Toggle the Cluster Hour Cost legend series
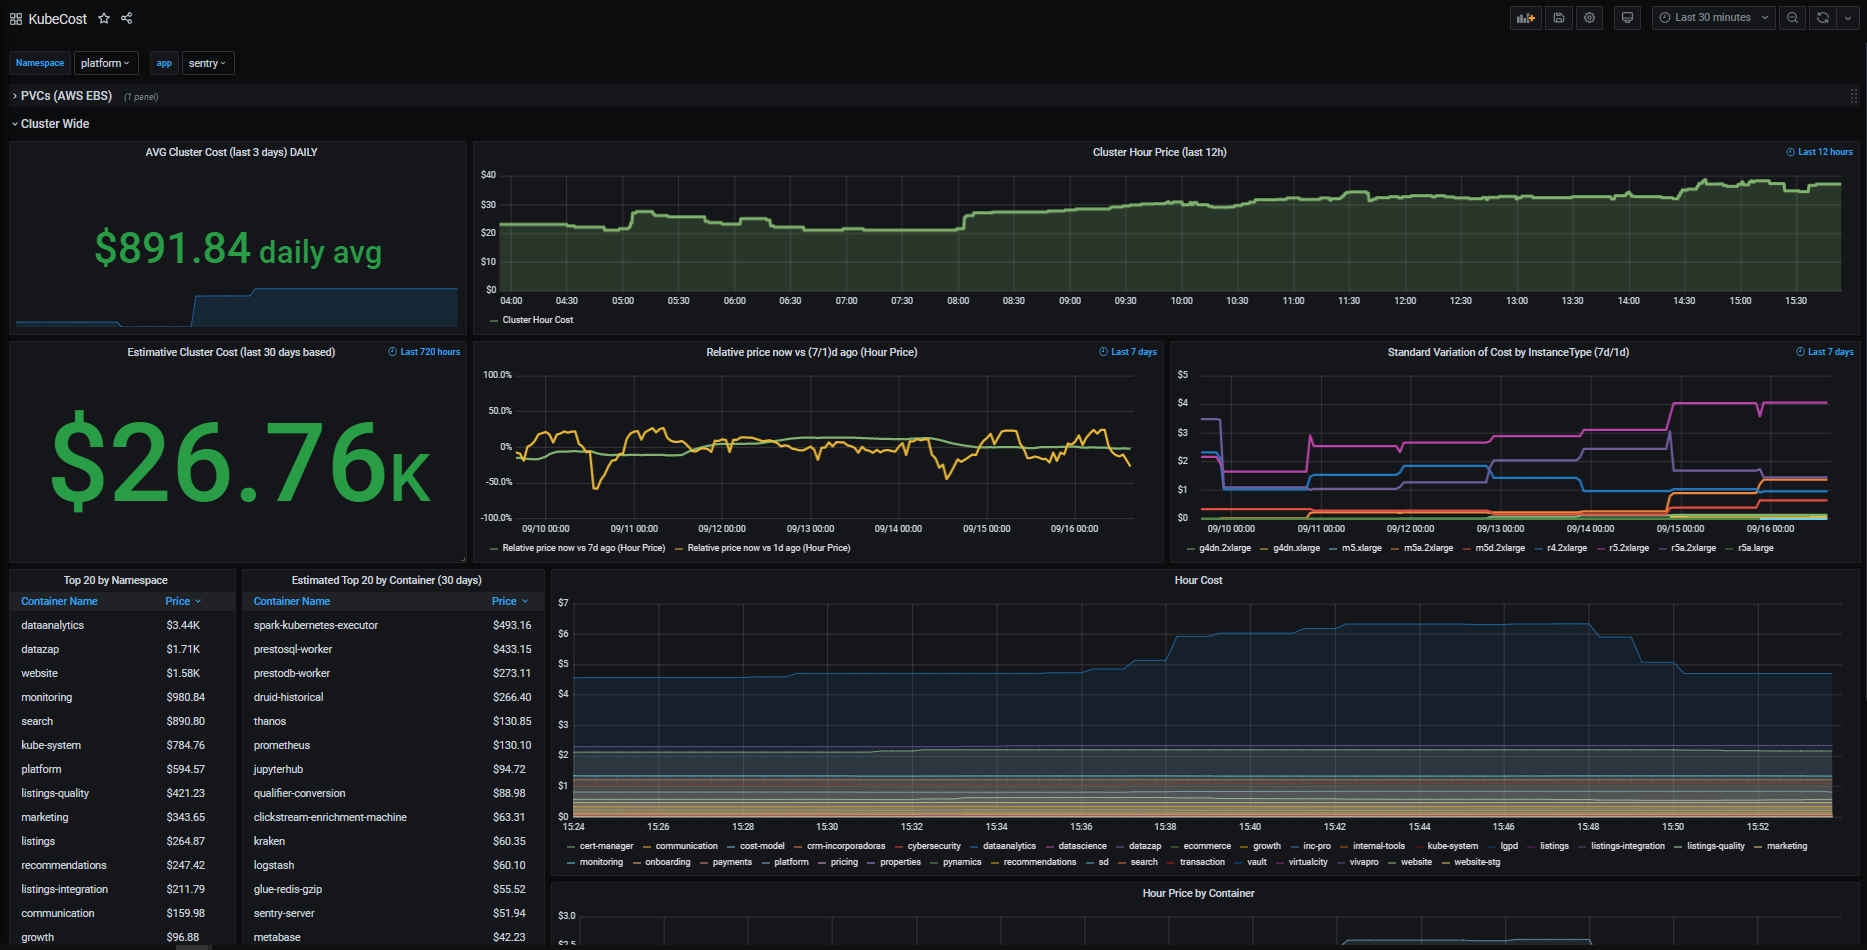This screenshot has height=950, width=1867. (x=537, y=320)
